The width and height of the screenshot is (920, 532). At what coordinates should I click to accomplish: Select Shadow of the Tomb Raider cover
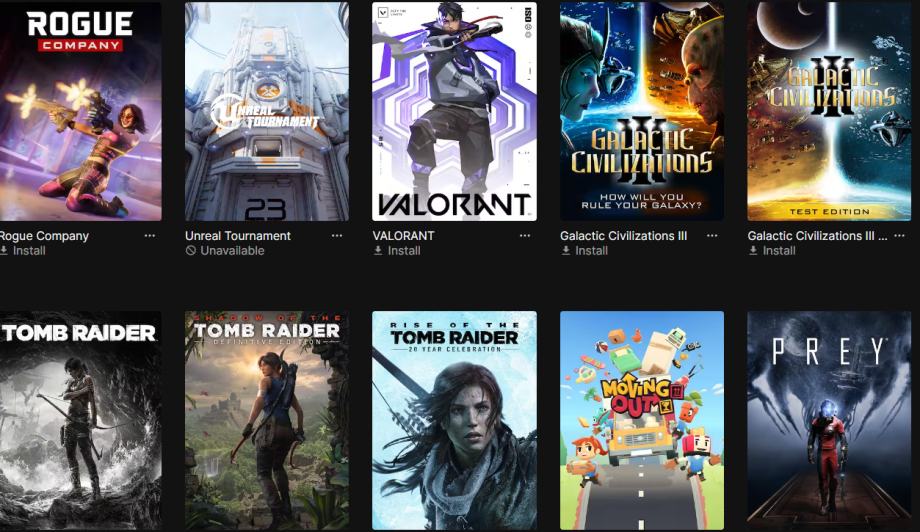267,421
